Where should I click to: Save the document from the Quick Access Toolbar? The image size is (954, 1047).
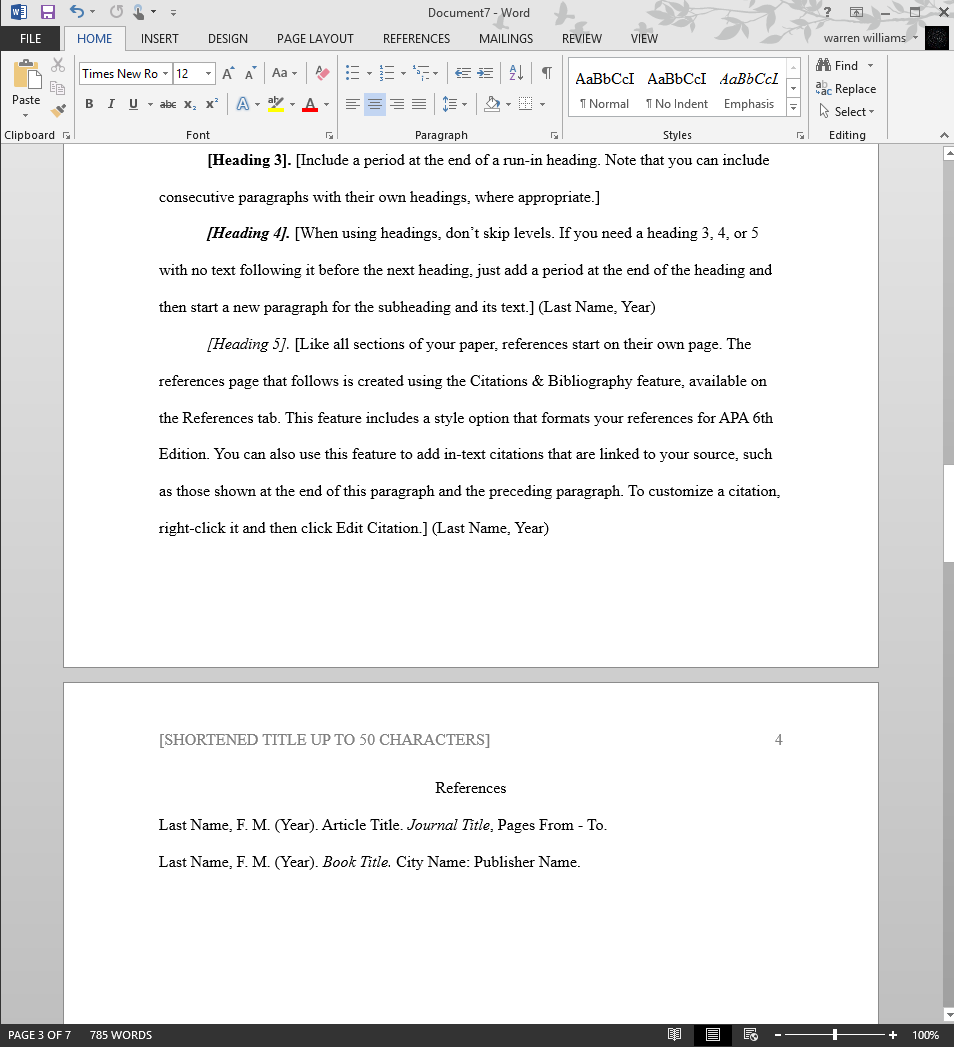(47, 13)
